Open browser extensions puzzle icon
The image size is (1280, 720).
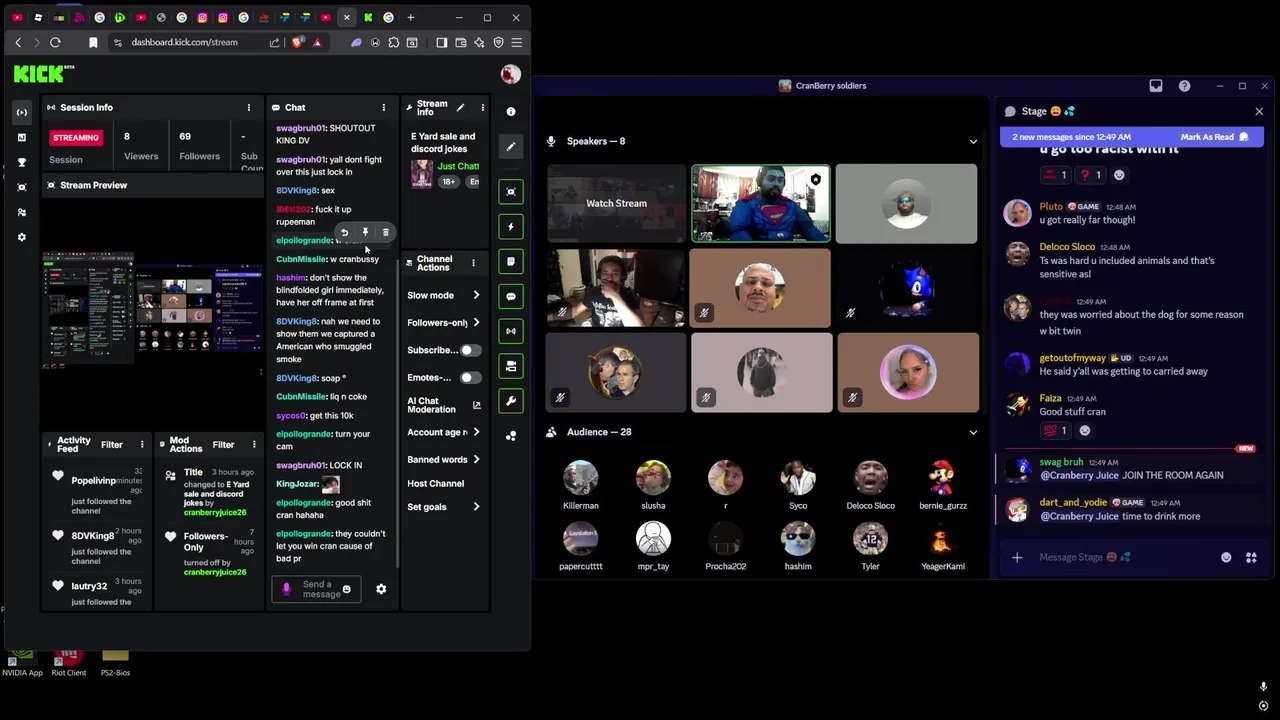click(394, 42)
